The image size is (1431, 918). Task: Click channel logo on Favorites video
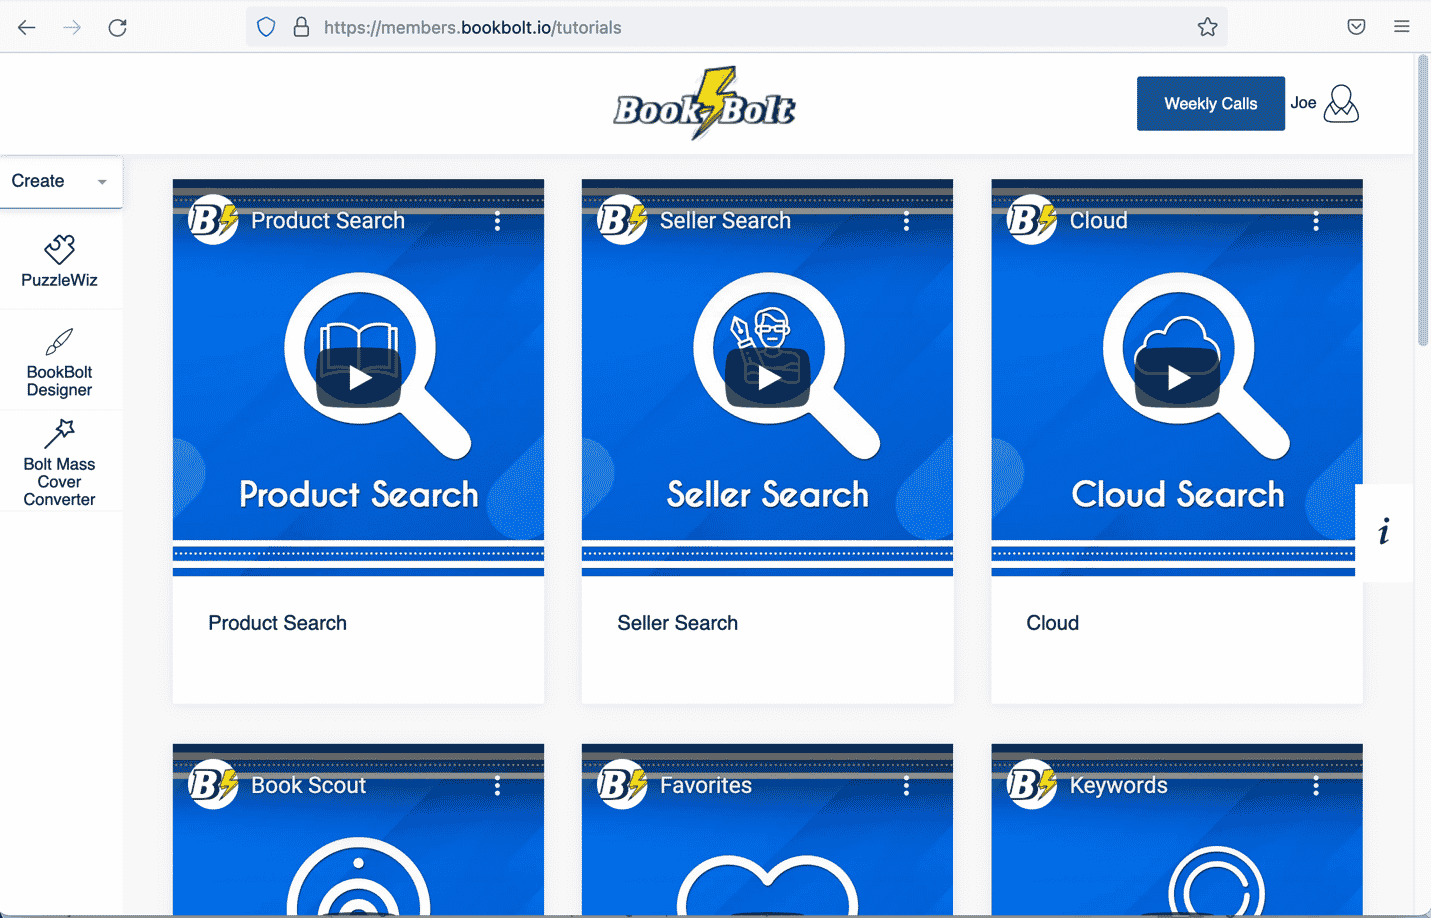622,785
